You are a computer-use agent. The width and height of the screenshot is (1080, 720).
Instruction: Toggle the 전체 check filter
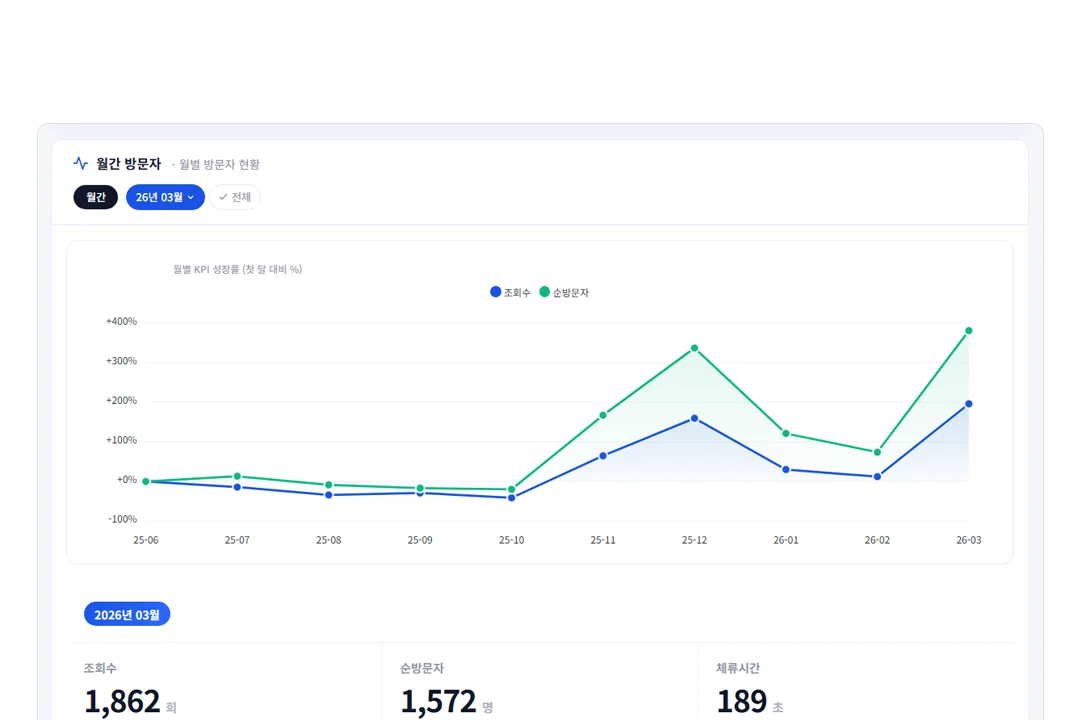tap(235, 197)
